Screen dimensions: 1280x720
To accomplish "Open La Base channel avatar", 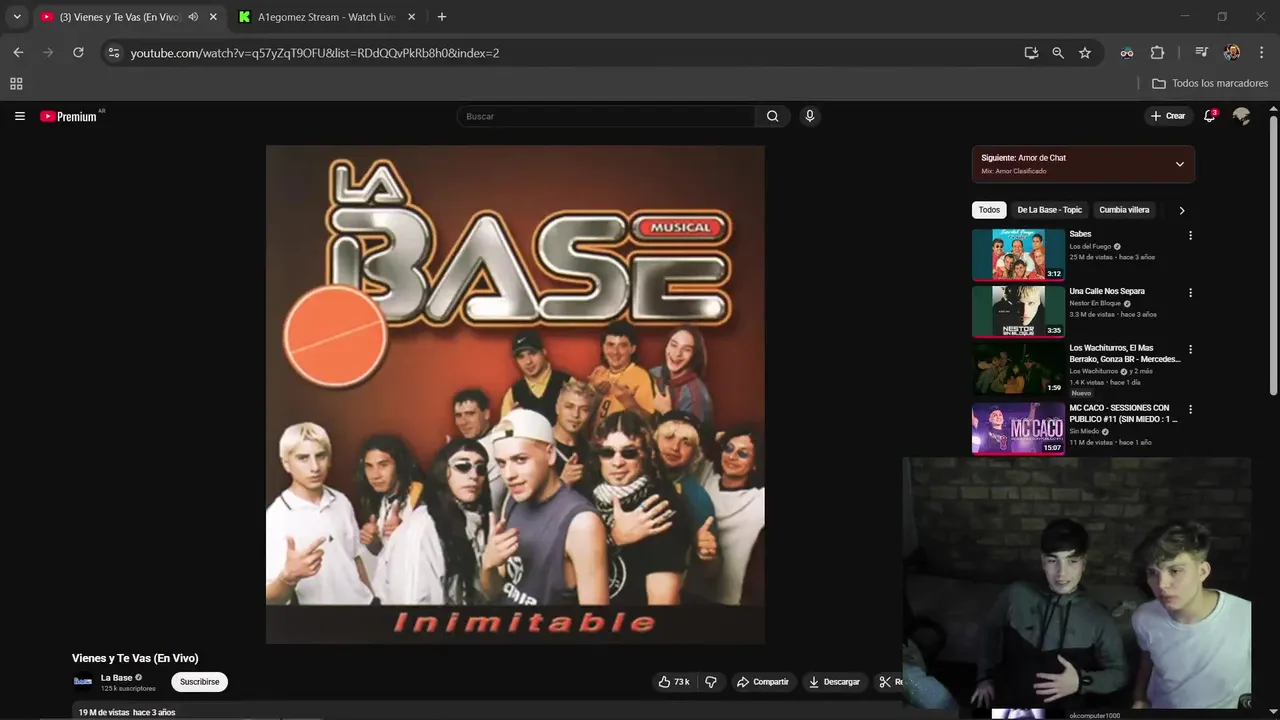I will pos(83,682).
